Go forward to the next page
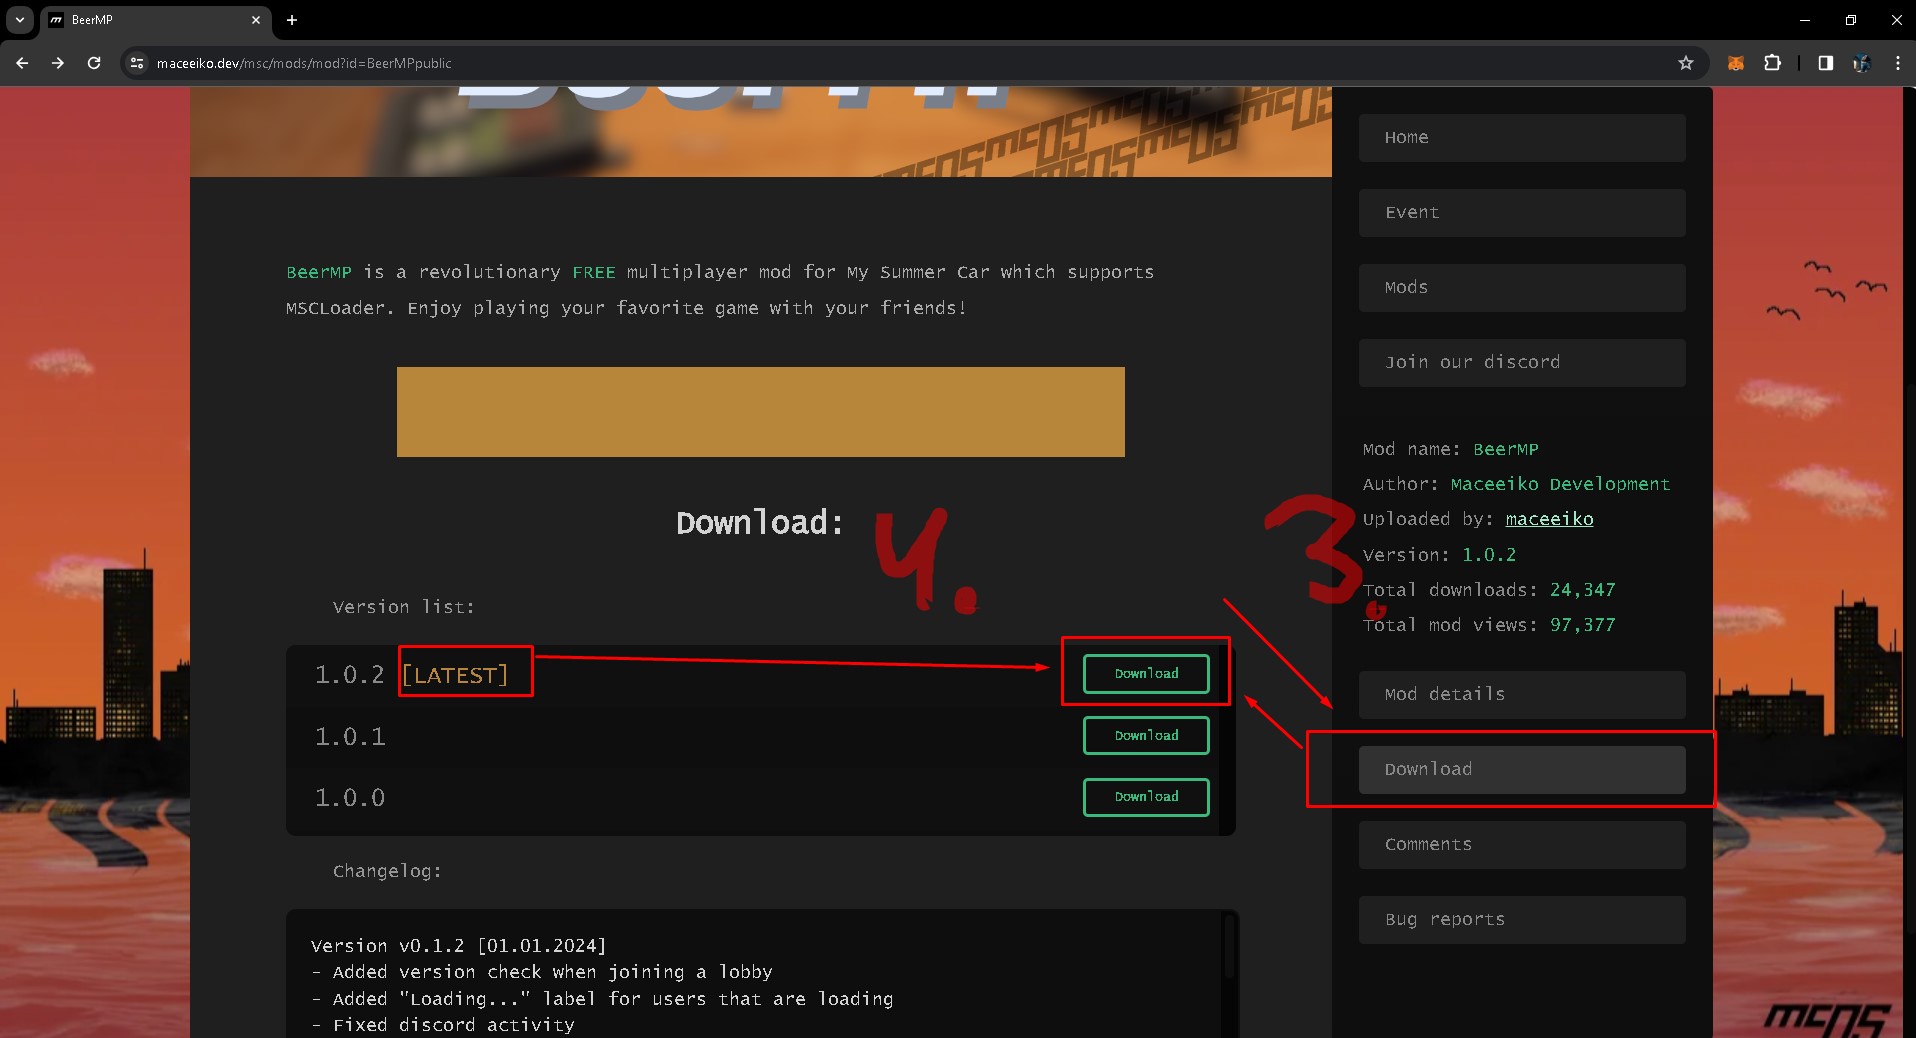Image resolution: width=1916 pixels, height=1038 pixels. 58,63
